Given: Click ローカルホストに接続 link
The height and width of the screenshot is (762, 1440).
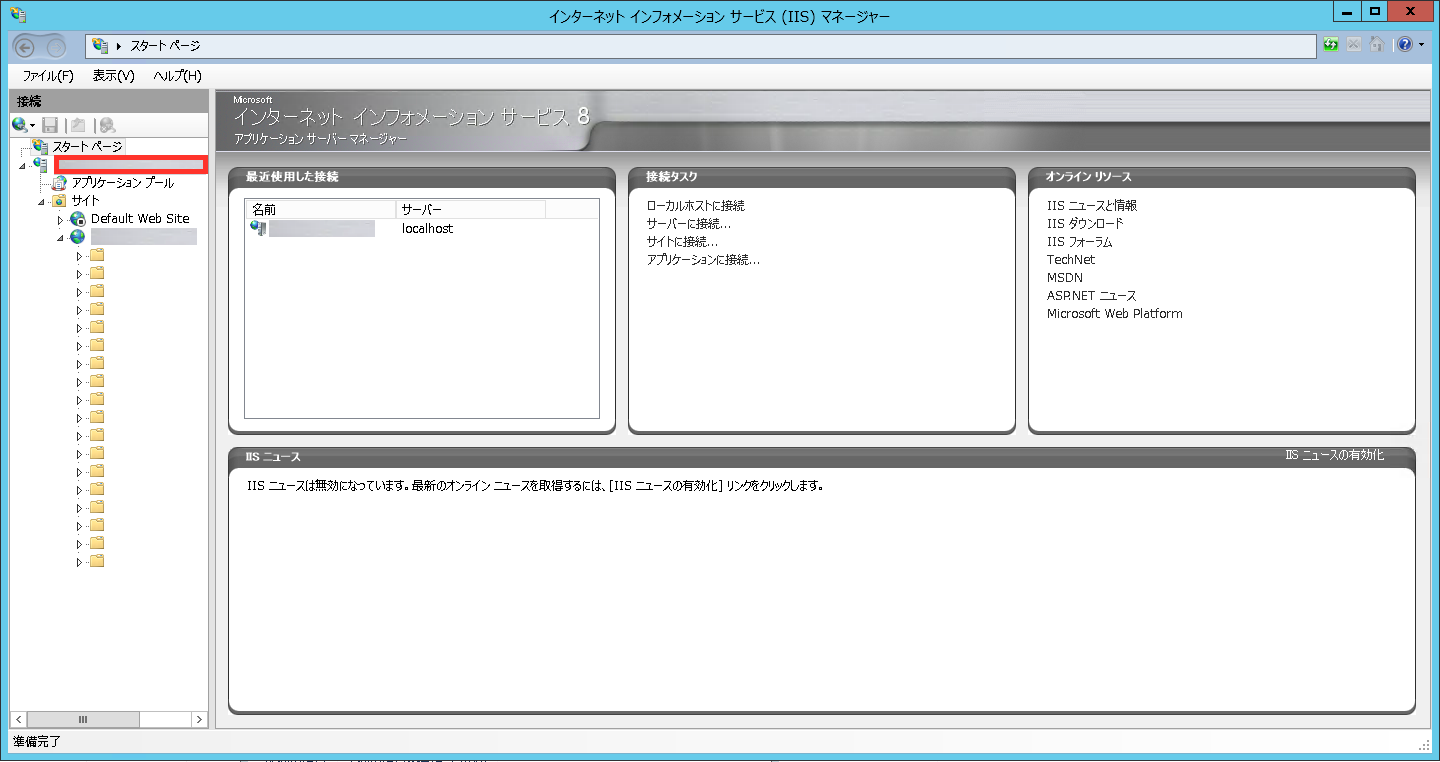Looking at the screenshot, I should [x=696, y=206].
